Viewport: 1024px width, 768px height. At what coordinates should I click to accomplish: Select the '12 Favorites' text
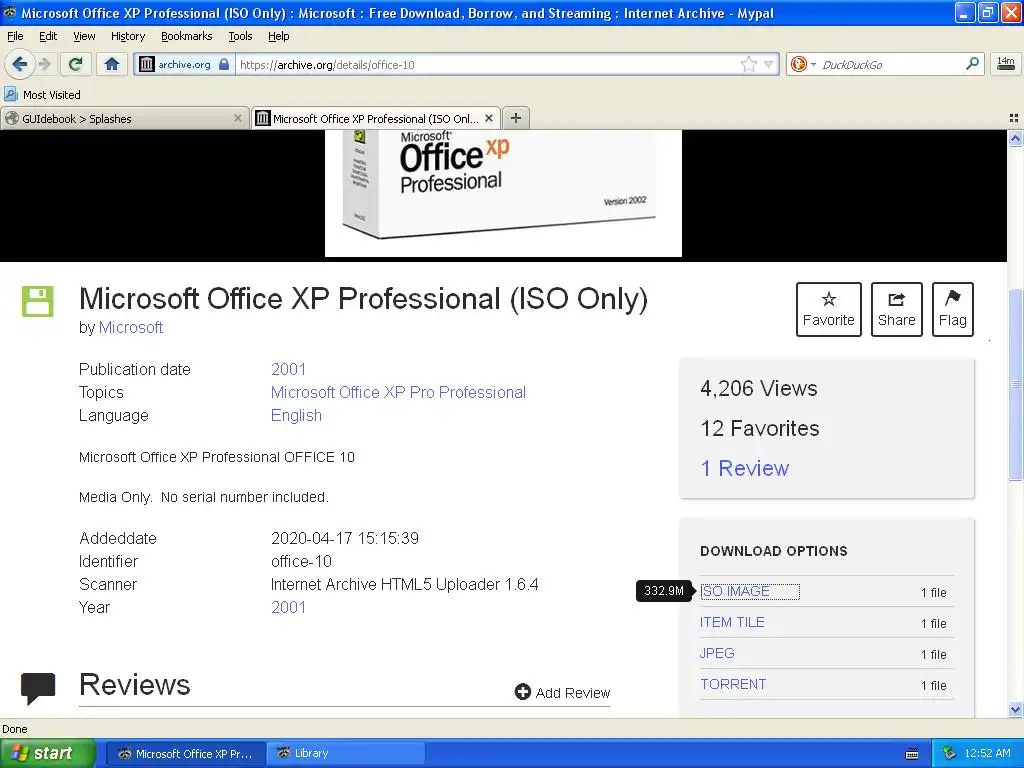[760, 428]
